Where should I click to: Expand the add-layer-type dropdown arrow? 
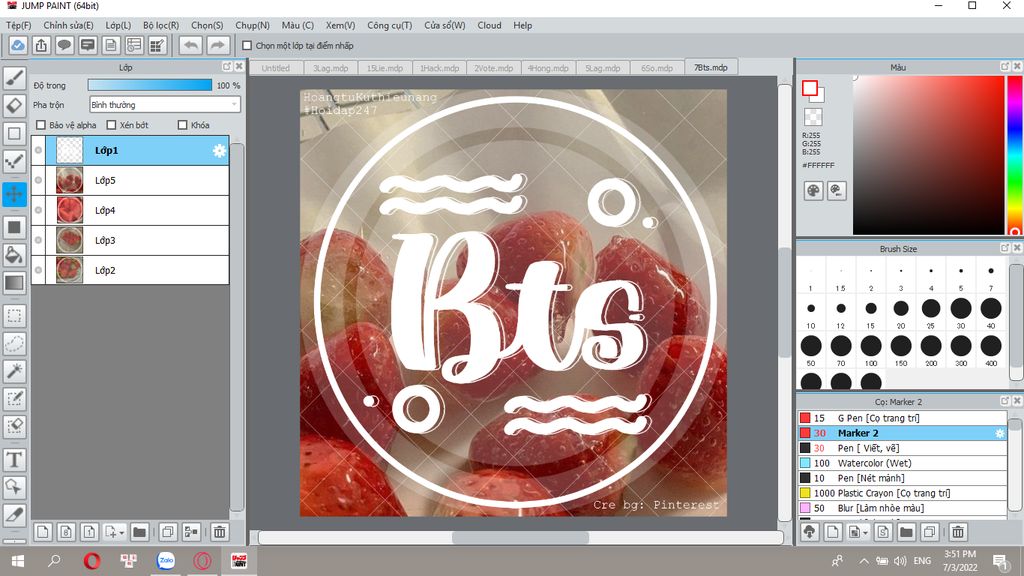coord(121,533)
